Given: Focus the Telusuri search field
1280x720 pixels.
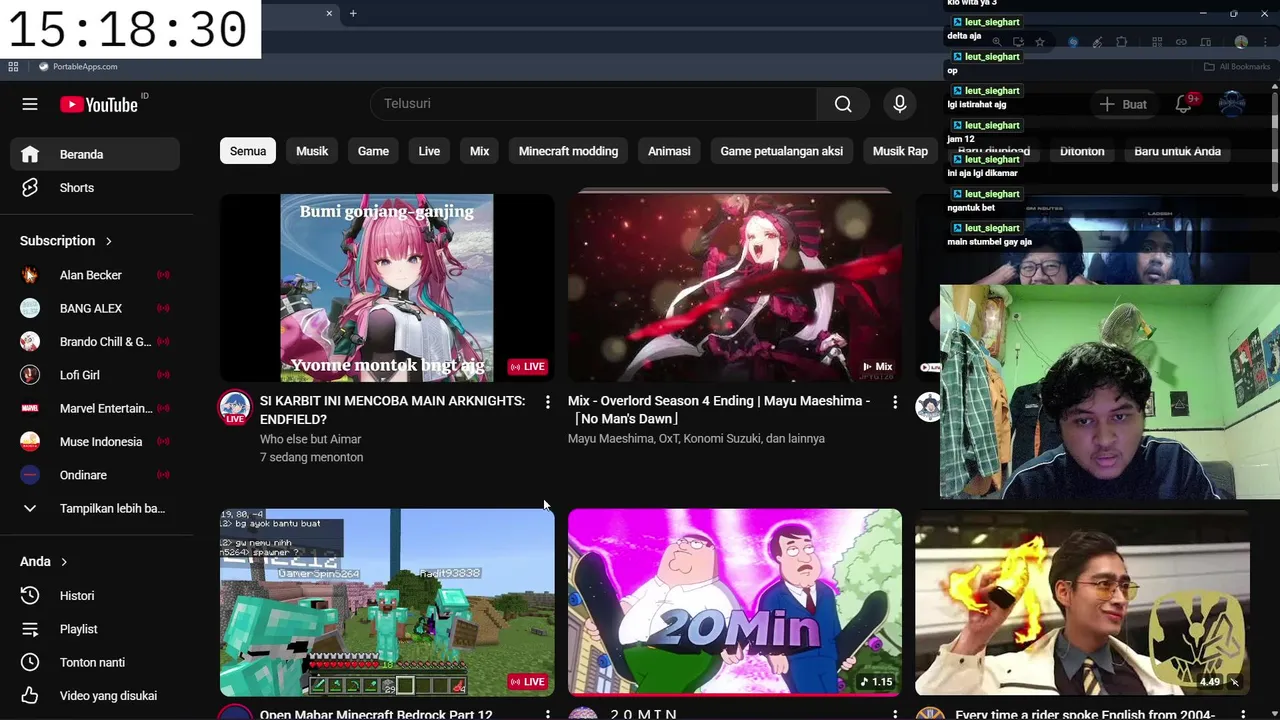Looking at the screenshot, I should click(x=593, y=104).
